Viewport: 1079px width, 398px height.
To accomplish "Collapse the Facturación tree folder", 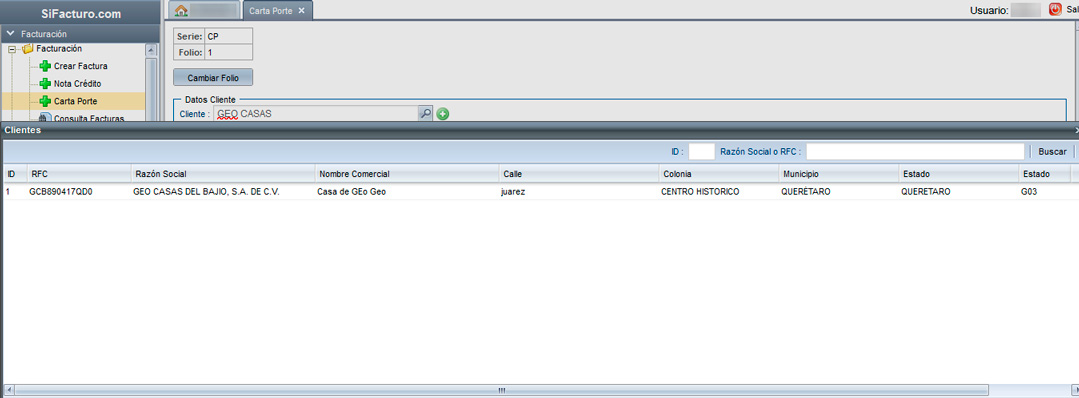I will pos(11,50).
